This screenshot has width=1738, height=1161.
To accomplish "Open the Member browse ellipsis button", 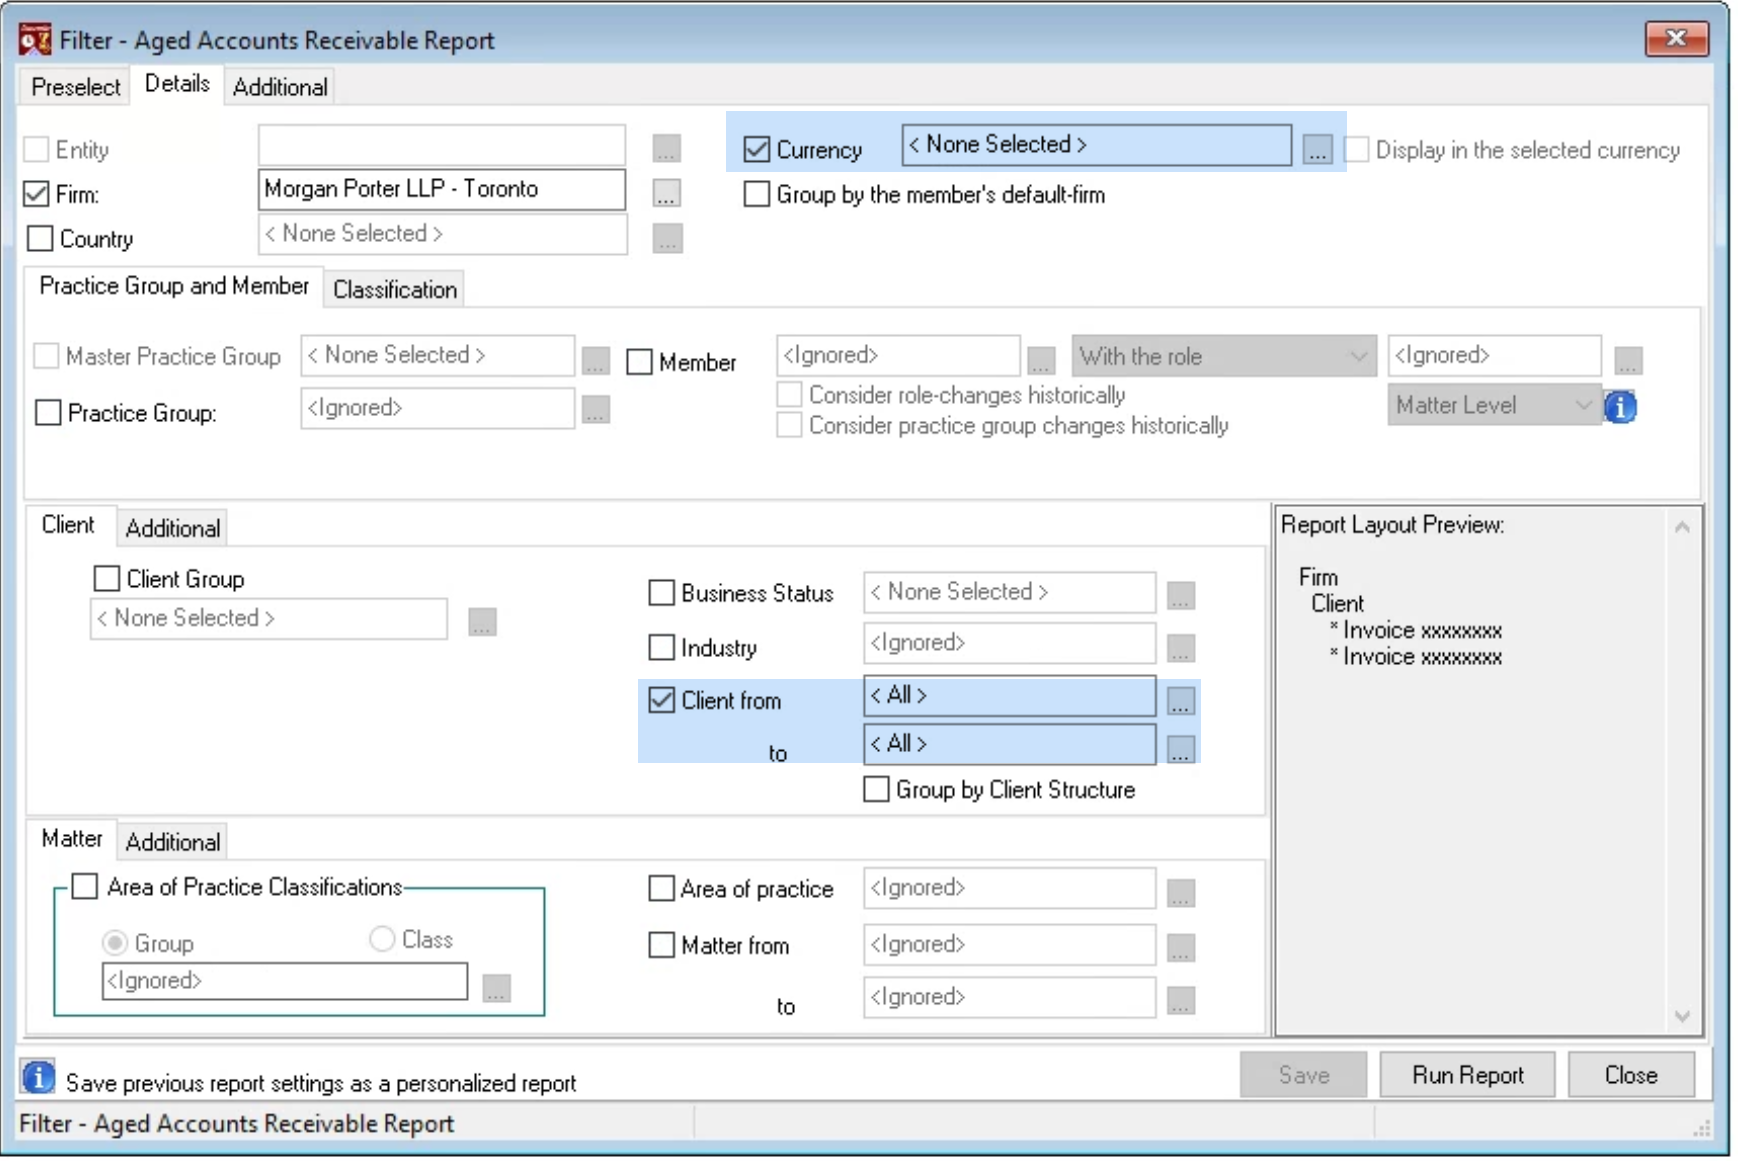I will [1041, 359].
